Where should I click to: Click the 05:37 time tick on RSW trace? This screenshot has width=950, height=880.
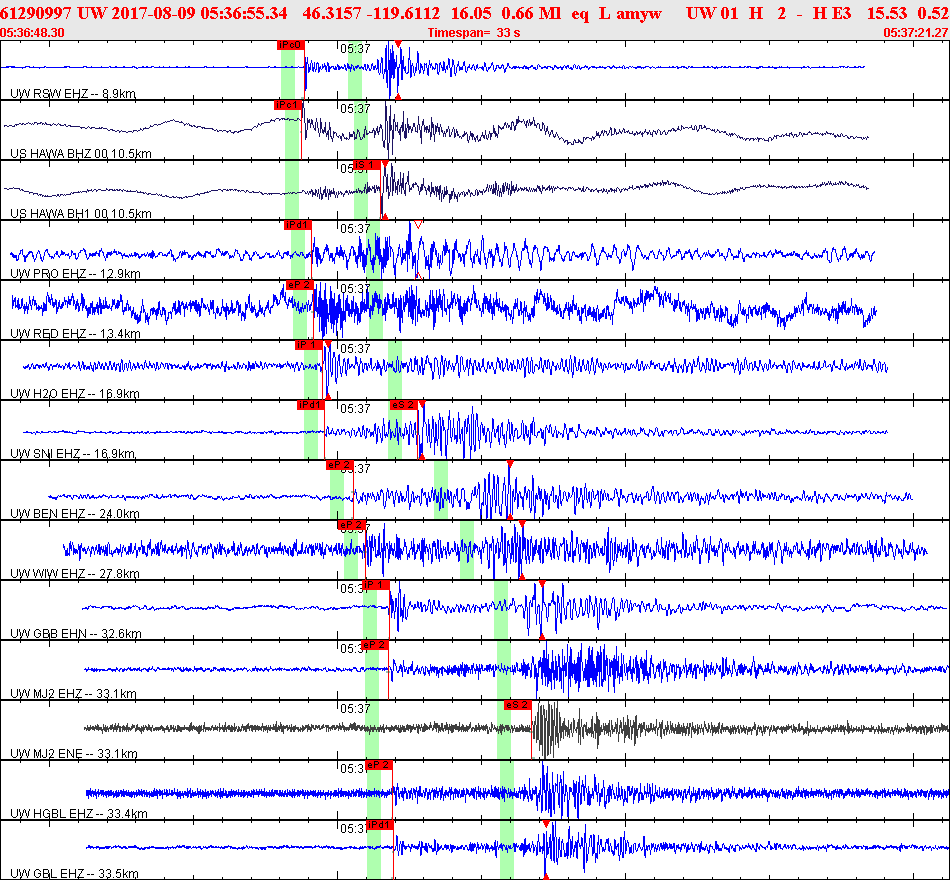[355, 49]
